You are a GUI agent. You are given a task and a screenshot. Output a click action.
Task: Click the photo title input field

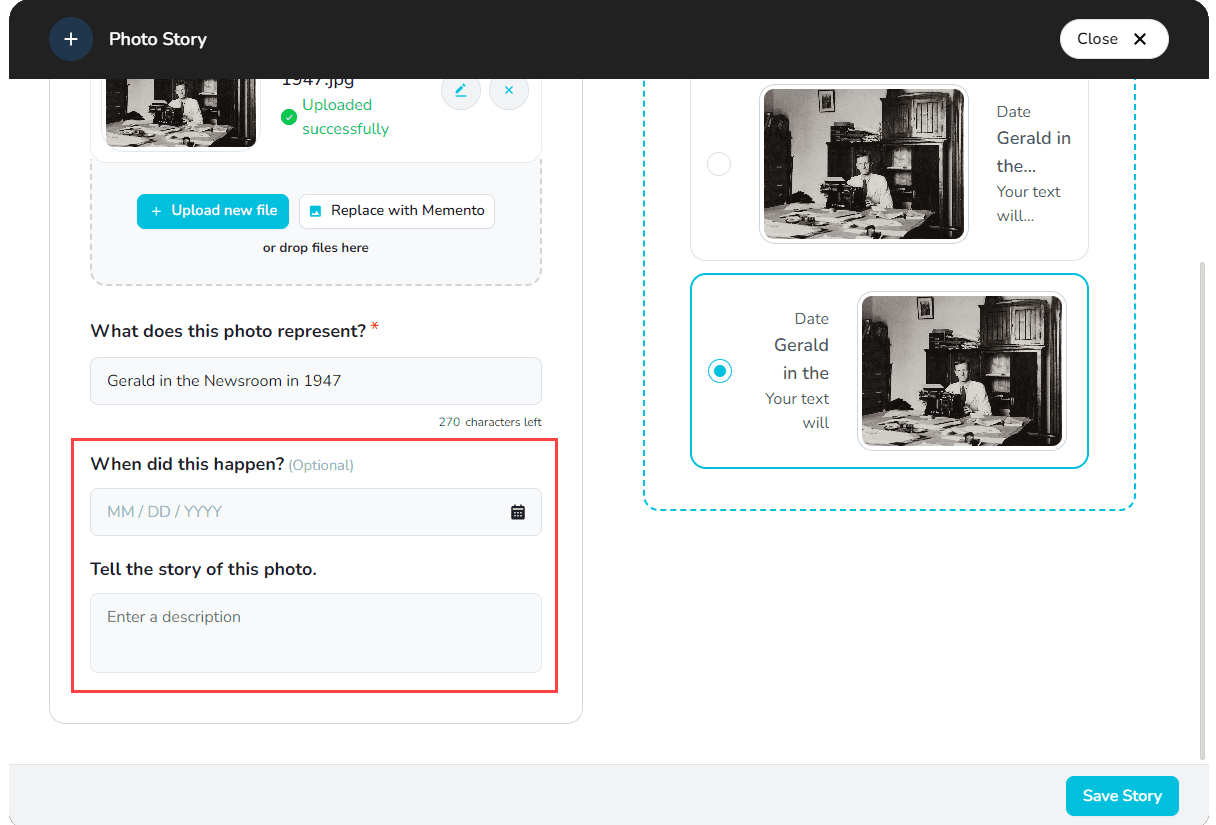(x=315, y=381)
